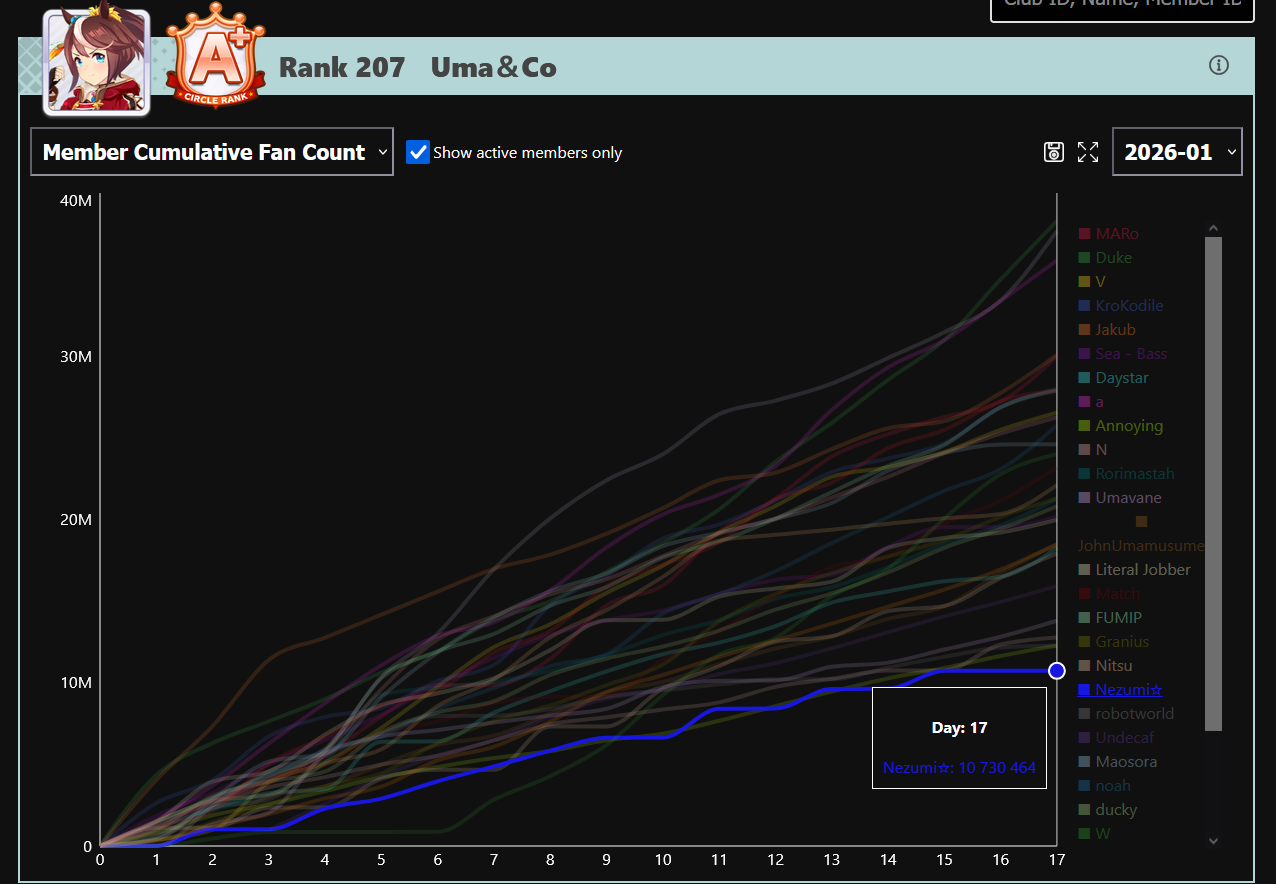Click legend scroll down arrow
This screenshot has height=884, width=1276.
(x=1213, y=841)
